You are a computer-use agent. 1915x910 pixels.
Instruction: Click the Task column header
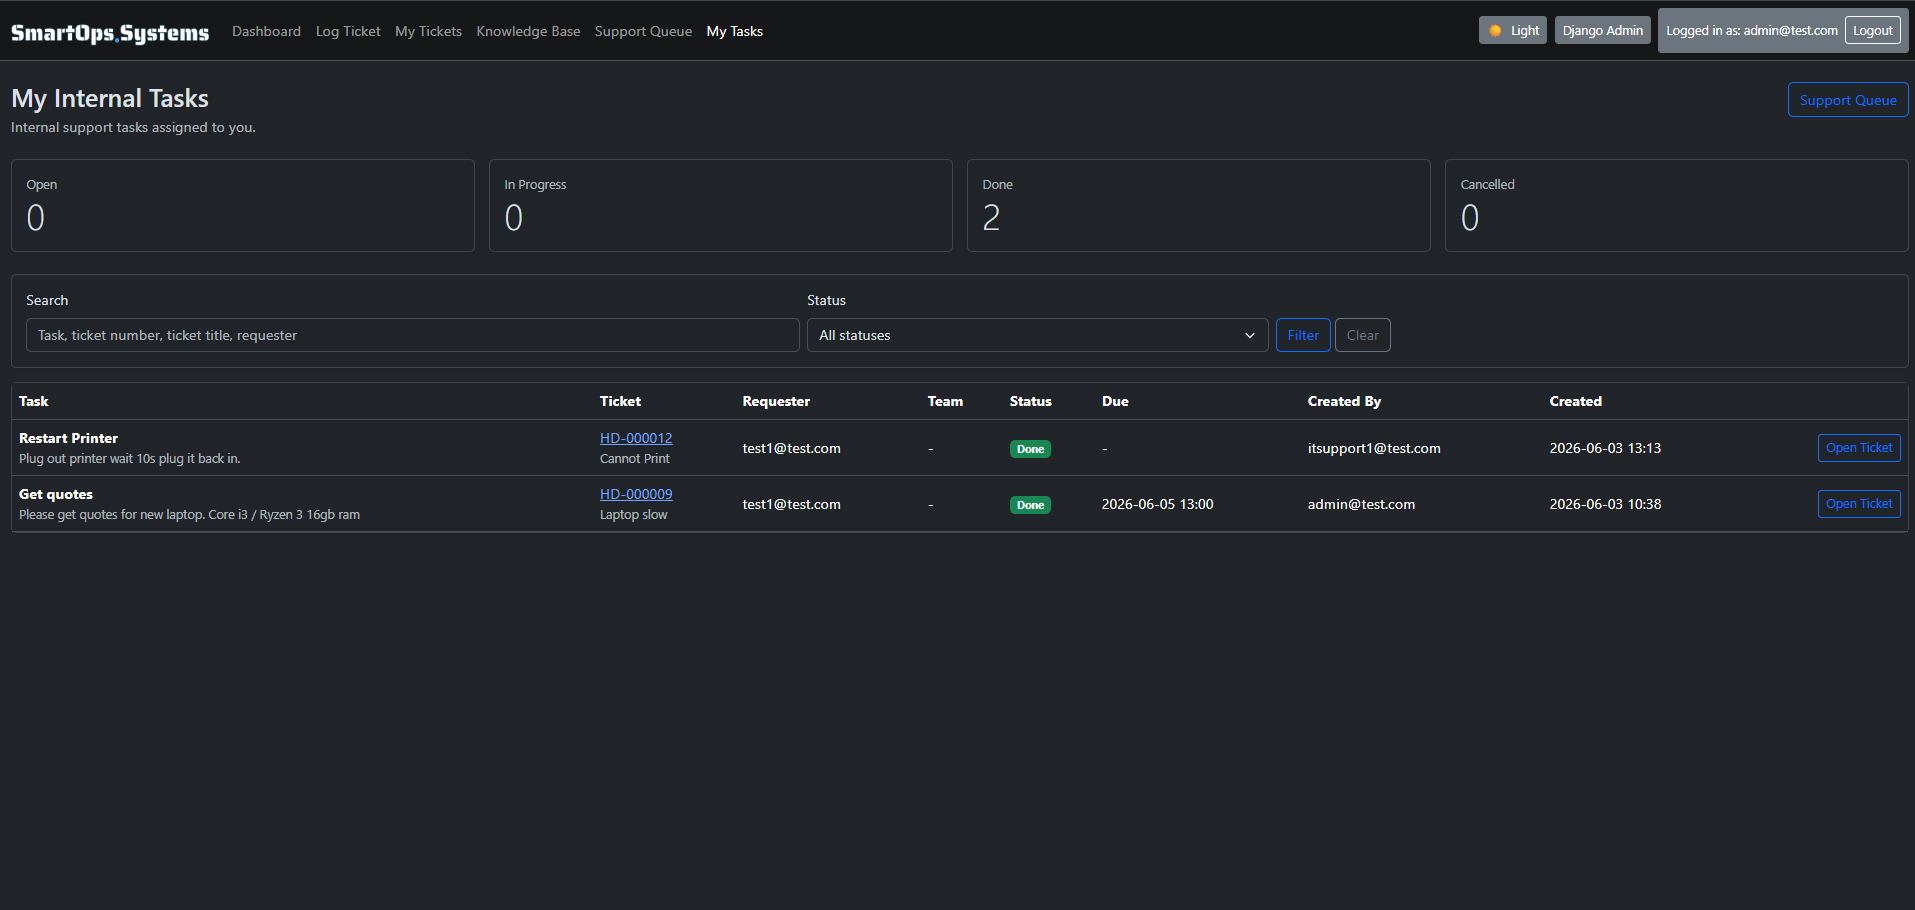[x=34, y=401]
